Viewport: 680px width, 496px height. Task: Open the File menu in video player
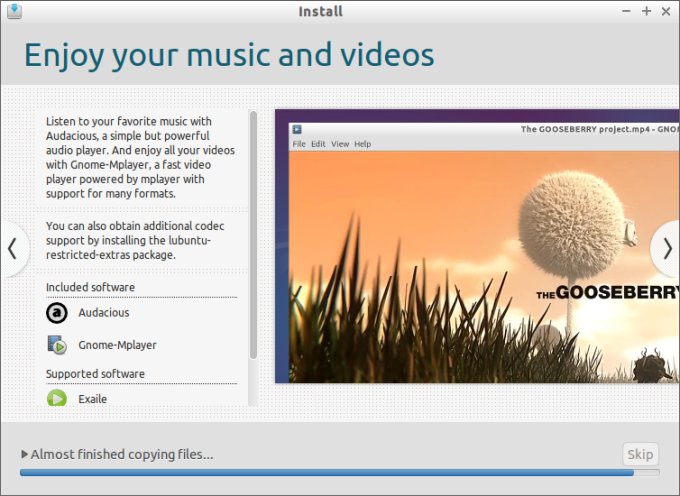pyautogui.click(x=299, y=144)
